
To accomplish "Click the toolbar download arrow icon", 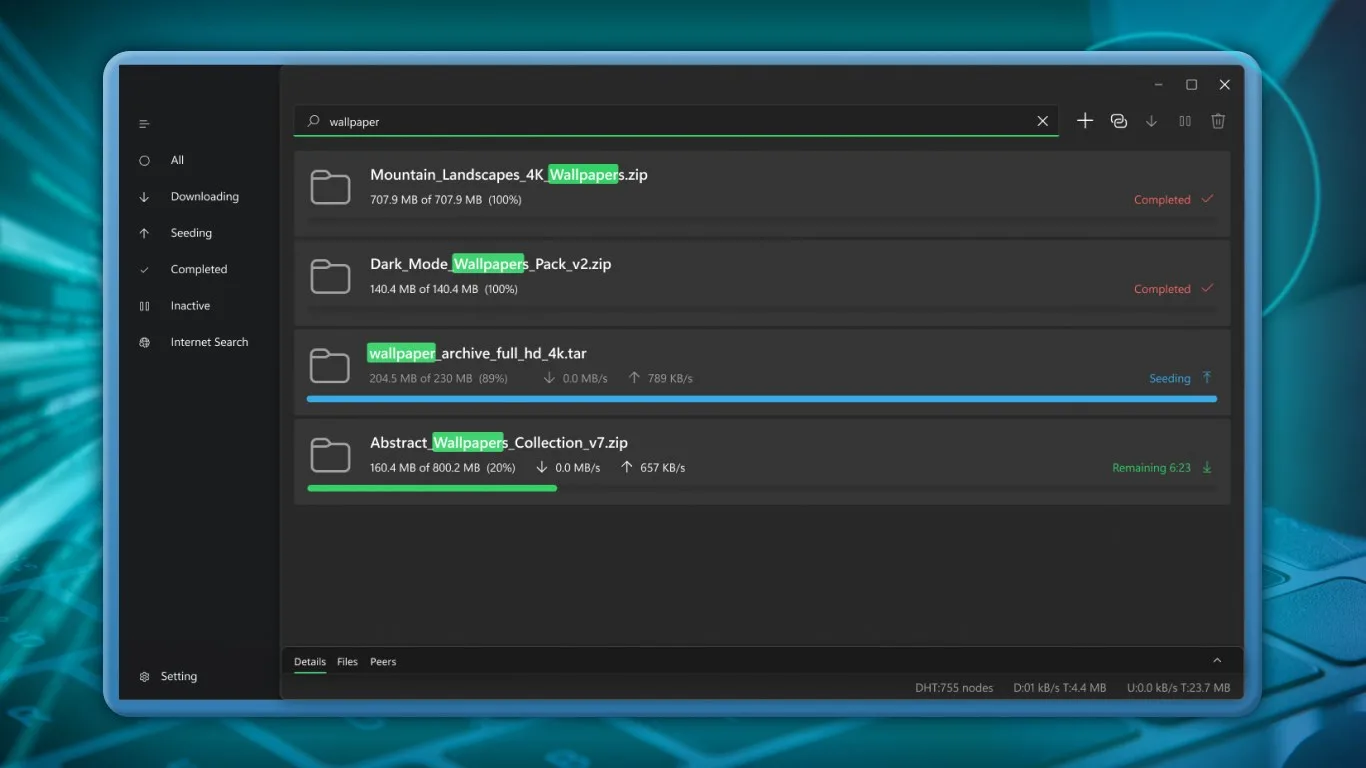I will [1152, 121].
